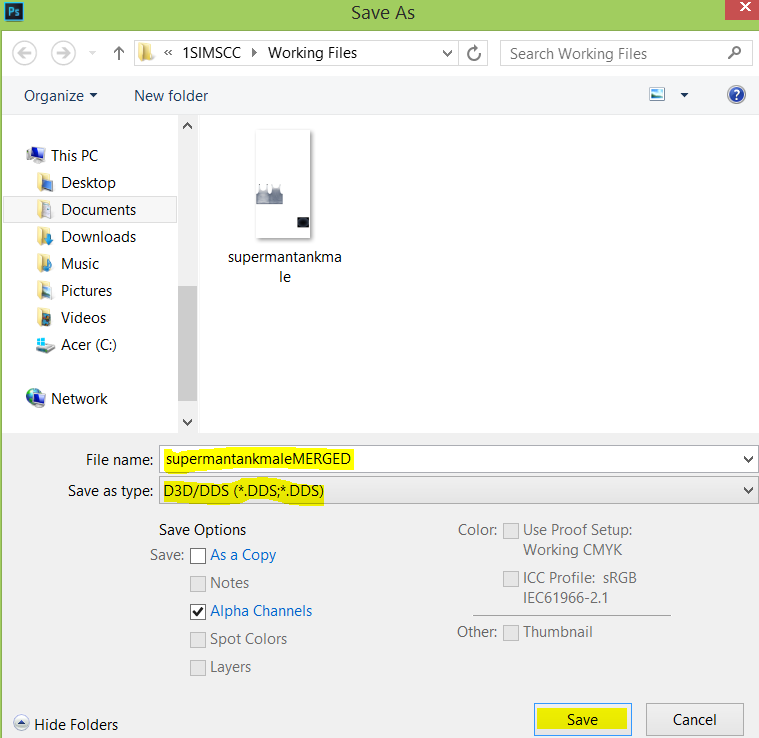Image resolution: width=759 pixels, height=738 pixels.
Task: Open the view options dropdown arrow
Action: (x=684, y=95)
